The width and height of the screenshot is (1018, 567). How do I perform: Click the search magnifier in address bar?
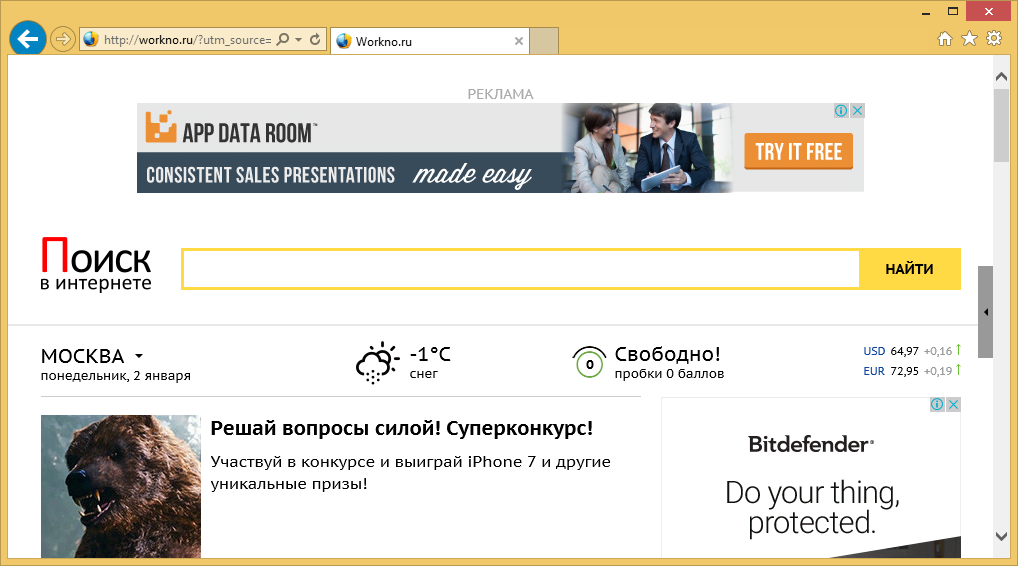coord(282,40)
